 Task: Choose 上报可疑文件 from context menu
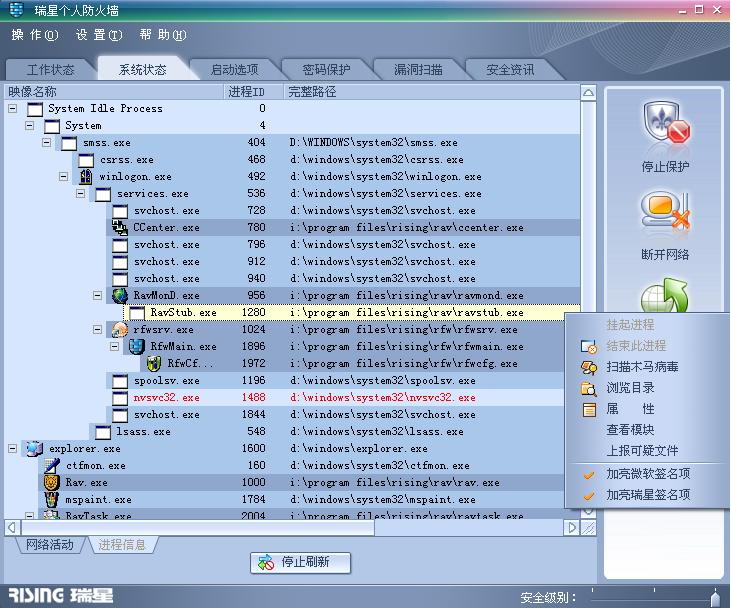tap(642, 451)
